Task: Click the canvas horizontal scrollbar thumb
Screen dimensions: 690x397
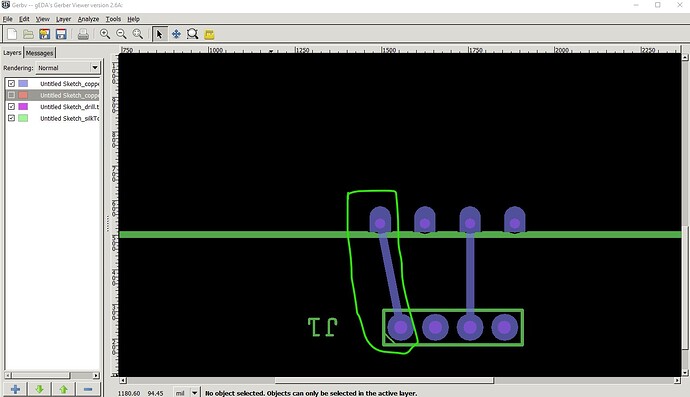Action: 384,380
